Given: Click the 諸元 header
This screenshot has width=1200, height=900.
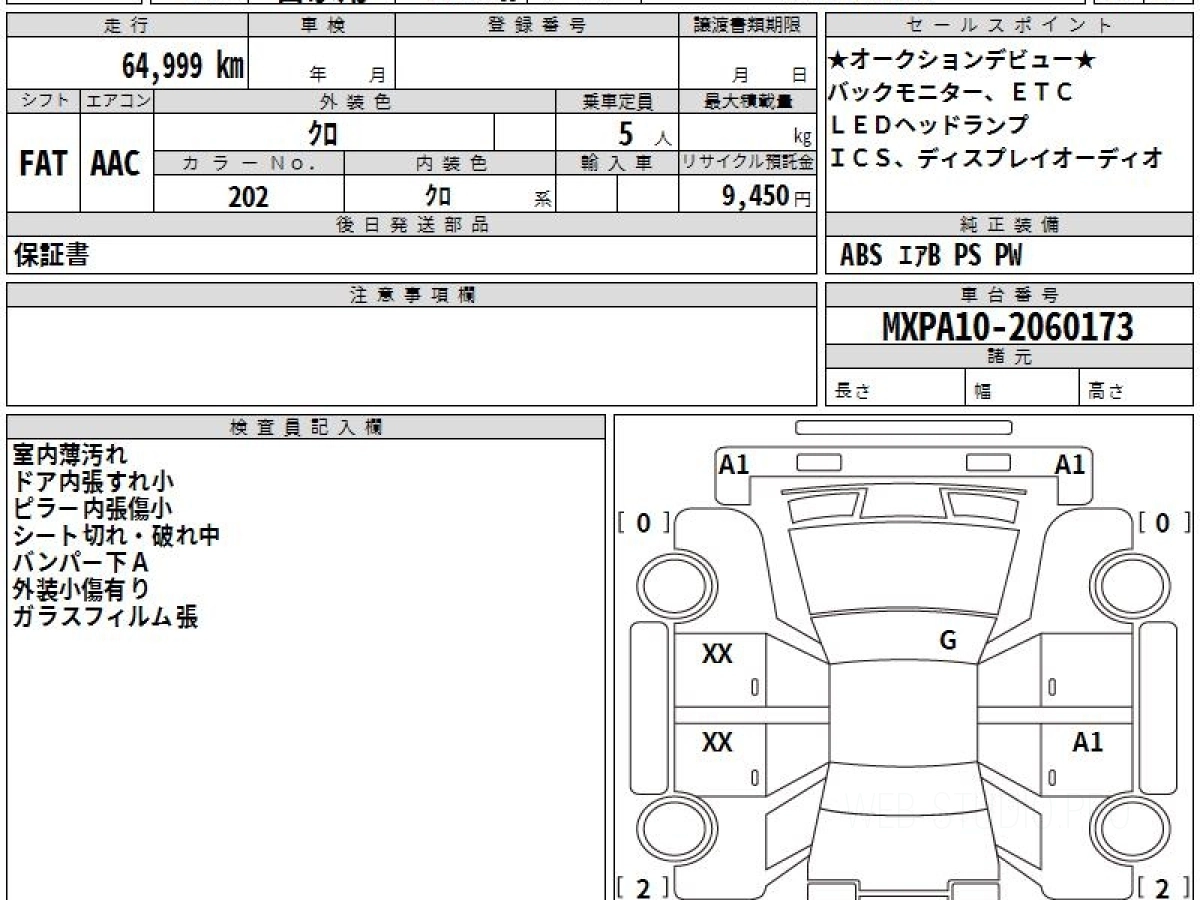Looking at the screenshot, I should coord(1009,357).
